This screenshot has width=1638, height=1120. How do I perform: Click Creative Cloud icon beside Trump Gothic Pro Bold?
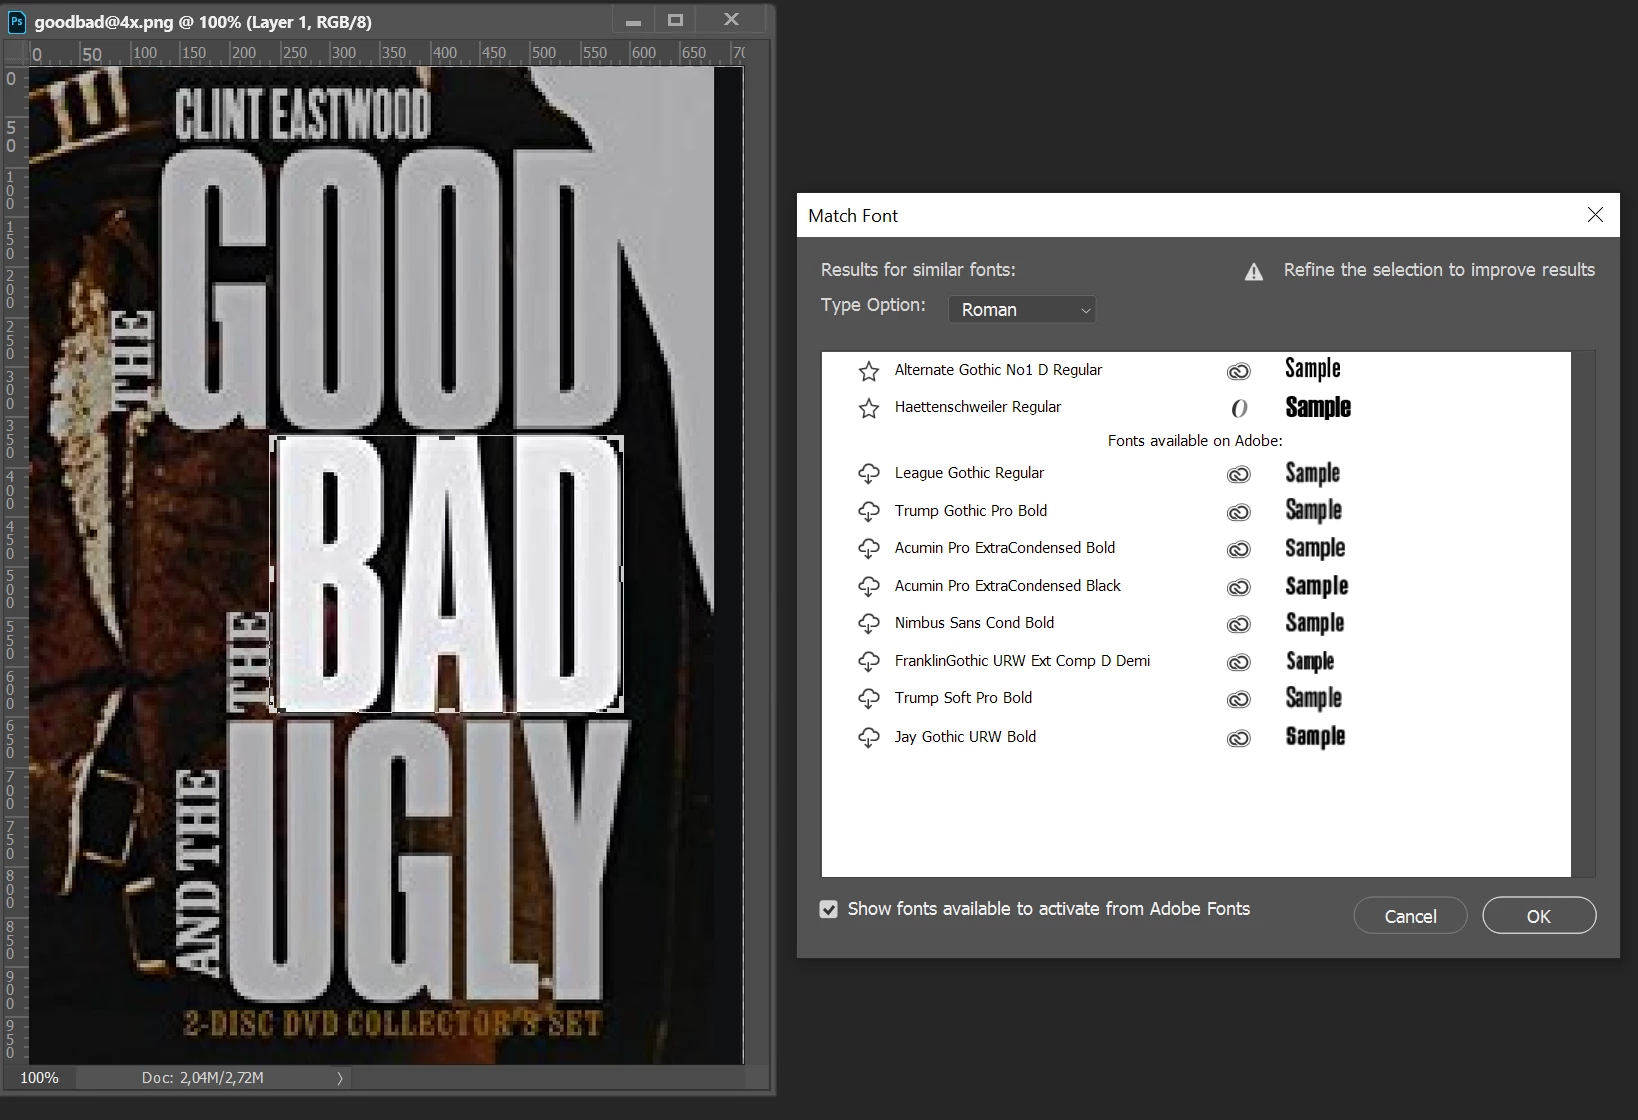click(x=1238, y=512)
